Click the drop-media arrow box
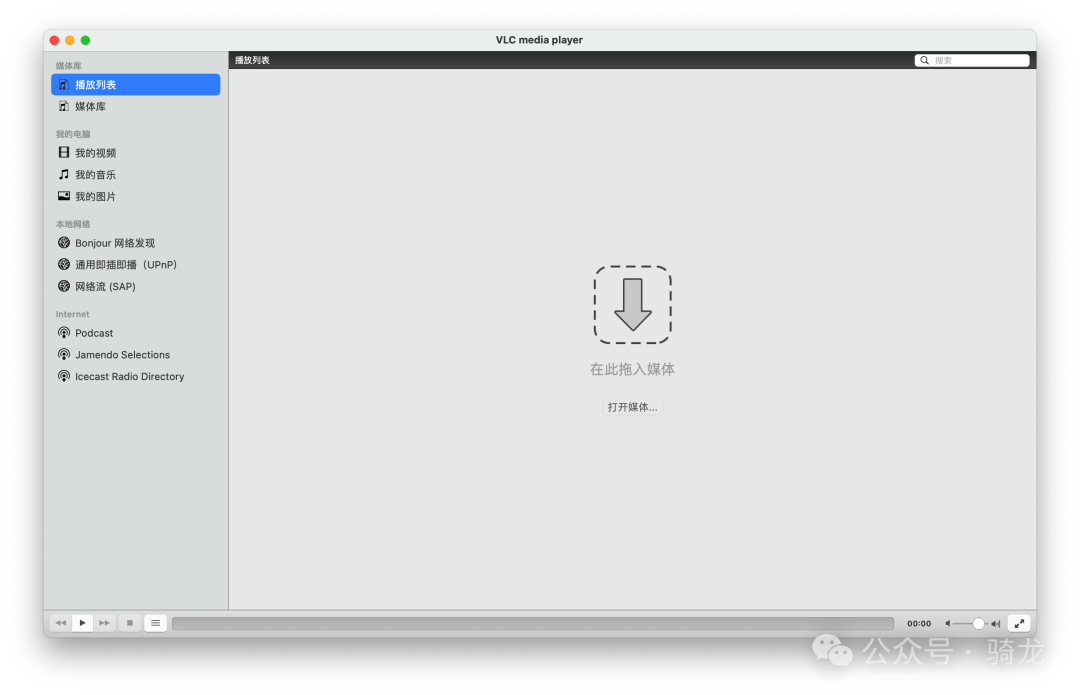The height and width of the screenshot is (695, 1080). [x=632, y=304]
